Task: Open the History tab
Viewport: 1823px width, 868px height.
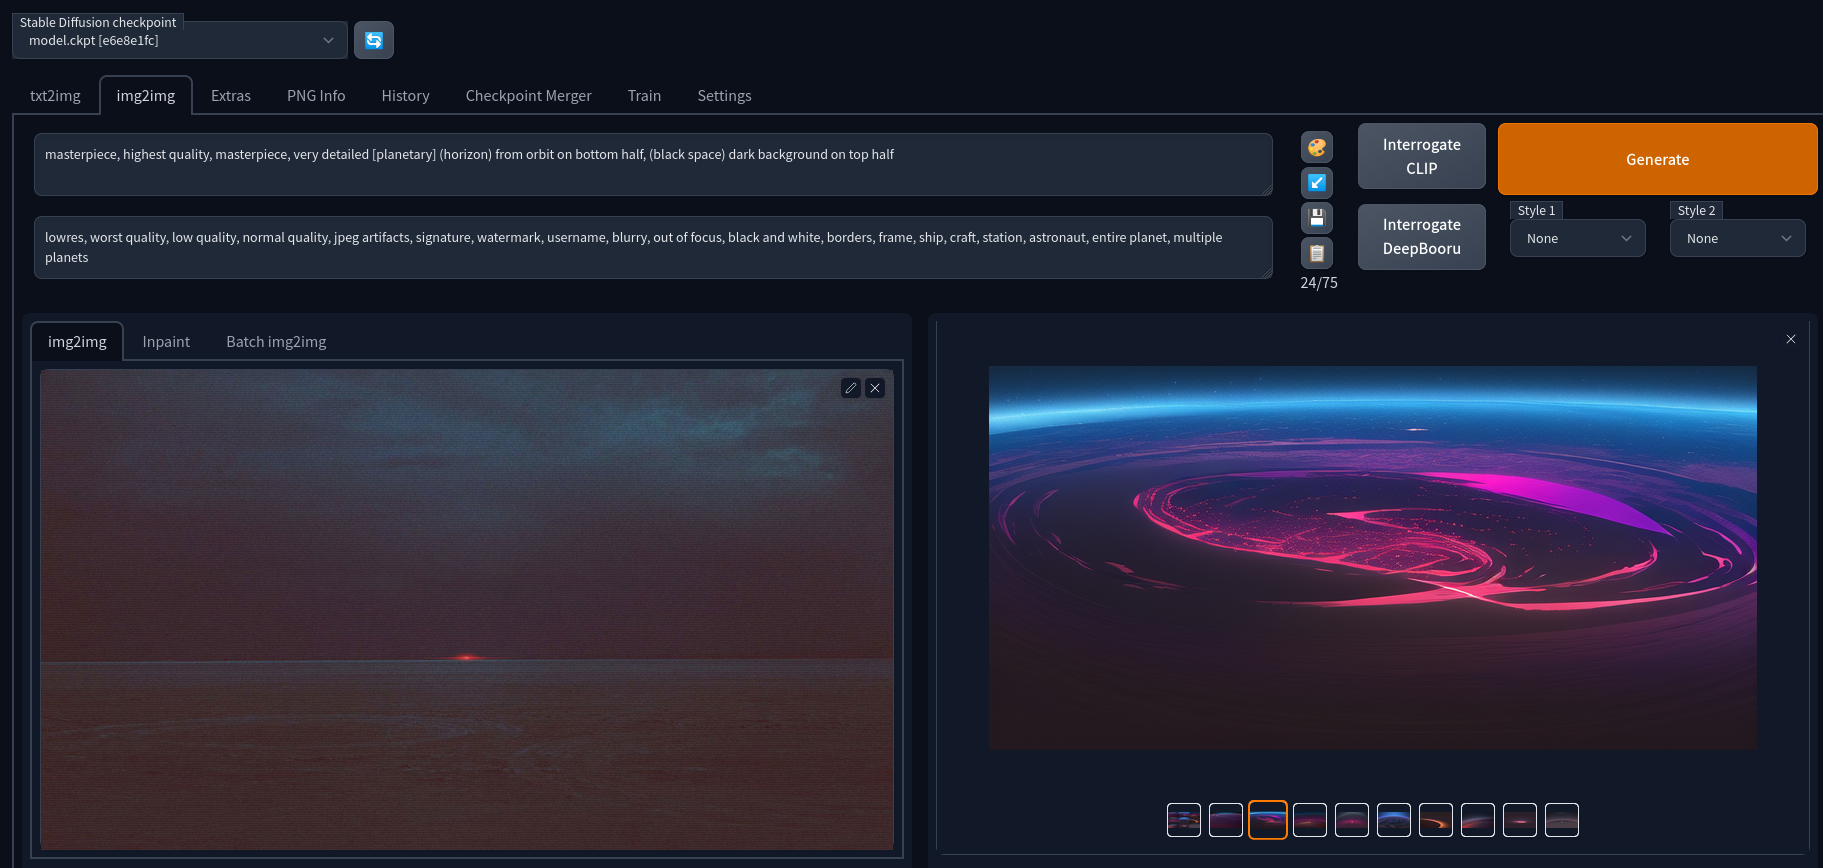Action: pyautogui.click(x=405, y=96)
